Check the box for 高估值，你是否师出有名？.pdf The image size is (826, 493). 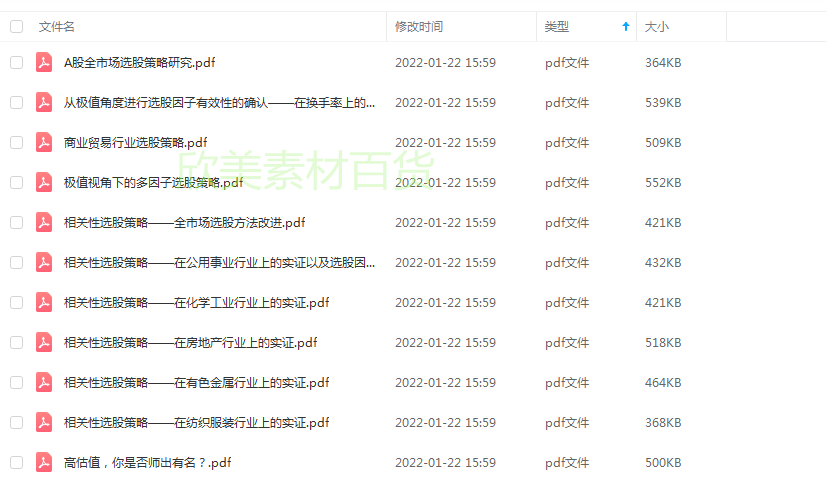[x=16, y=462]
